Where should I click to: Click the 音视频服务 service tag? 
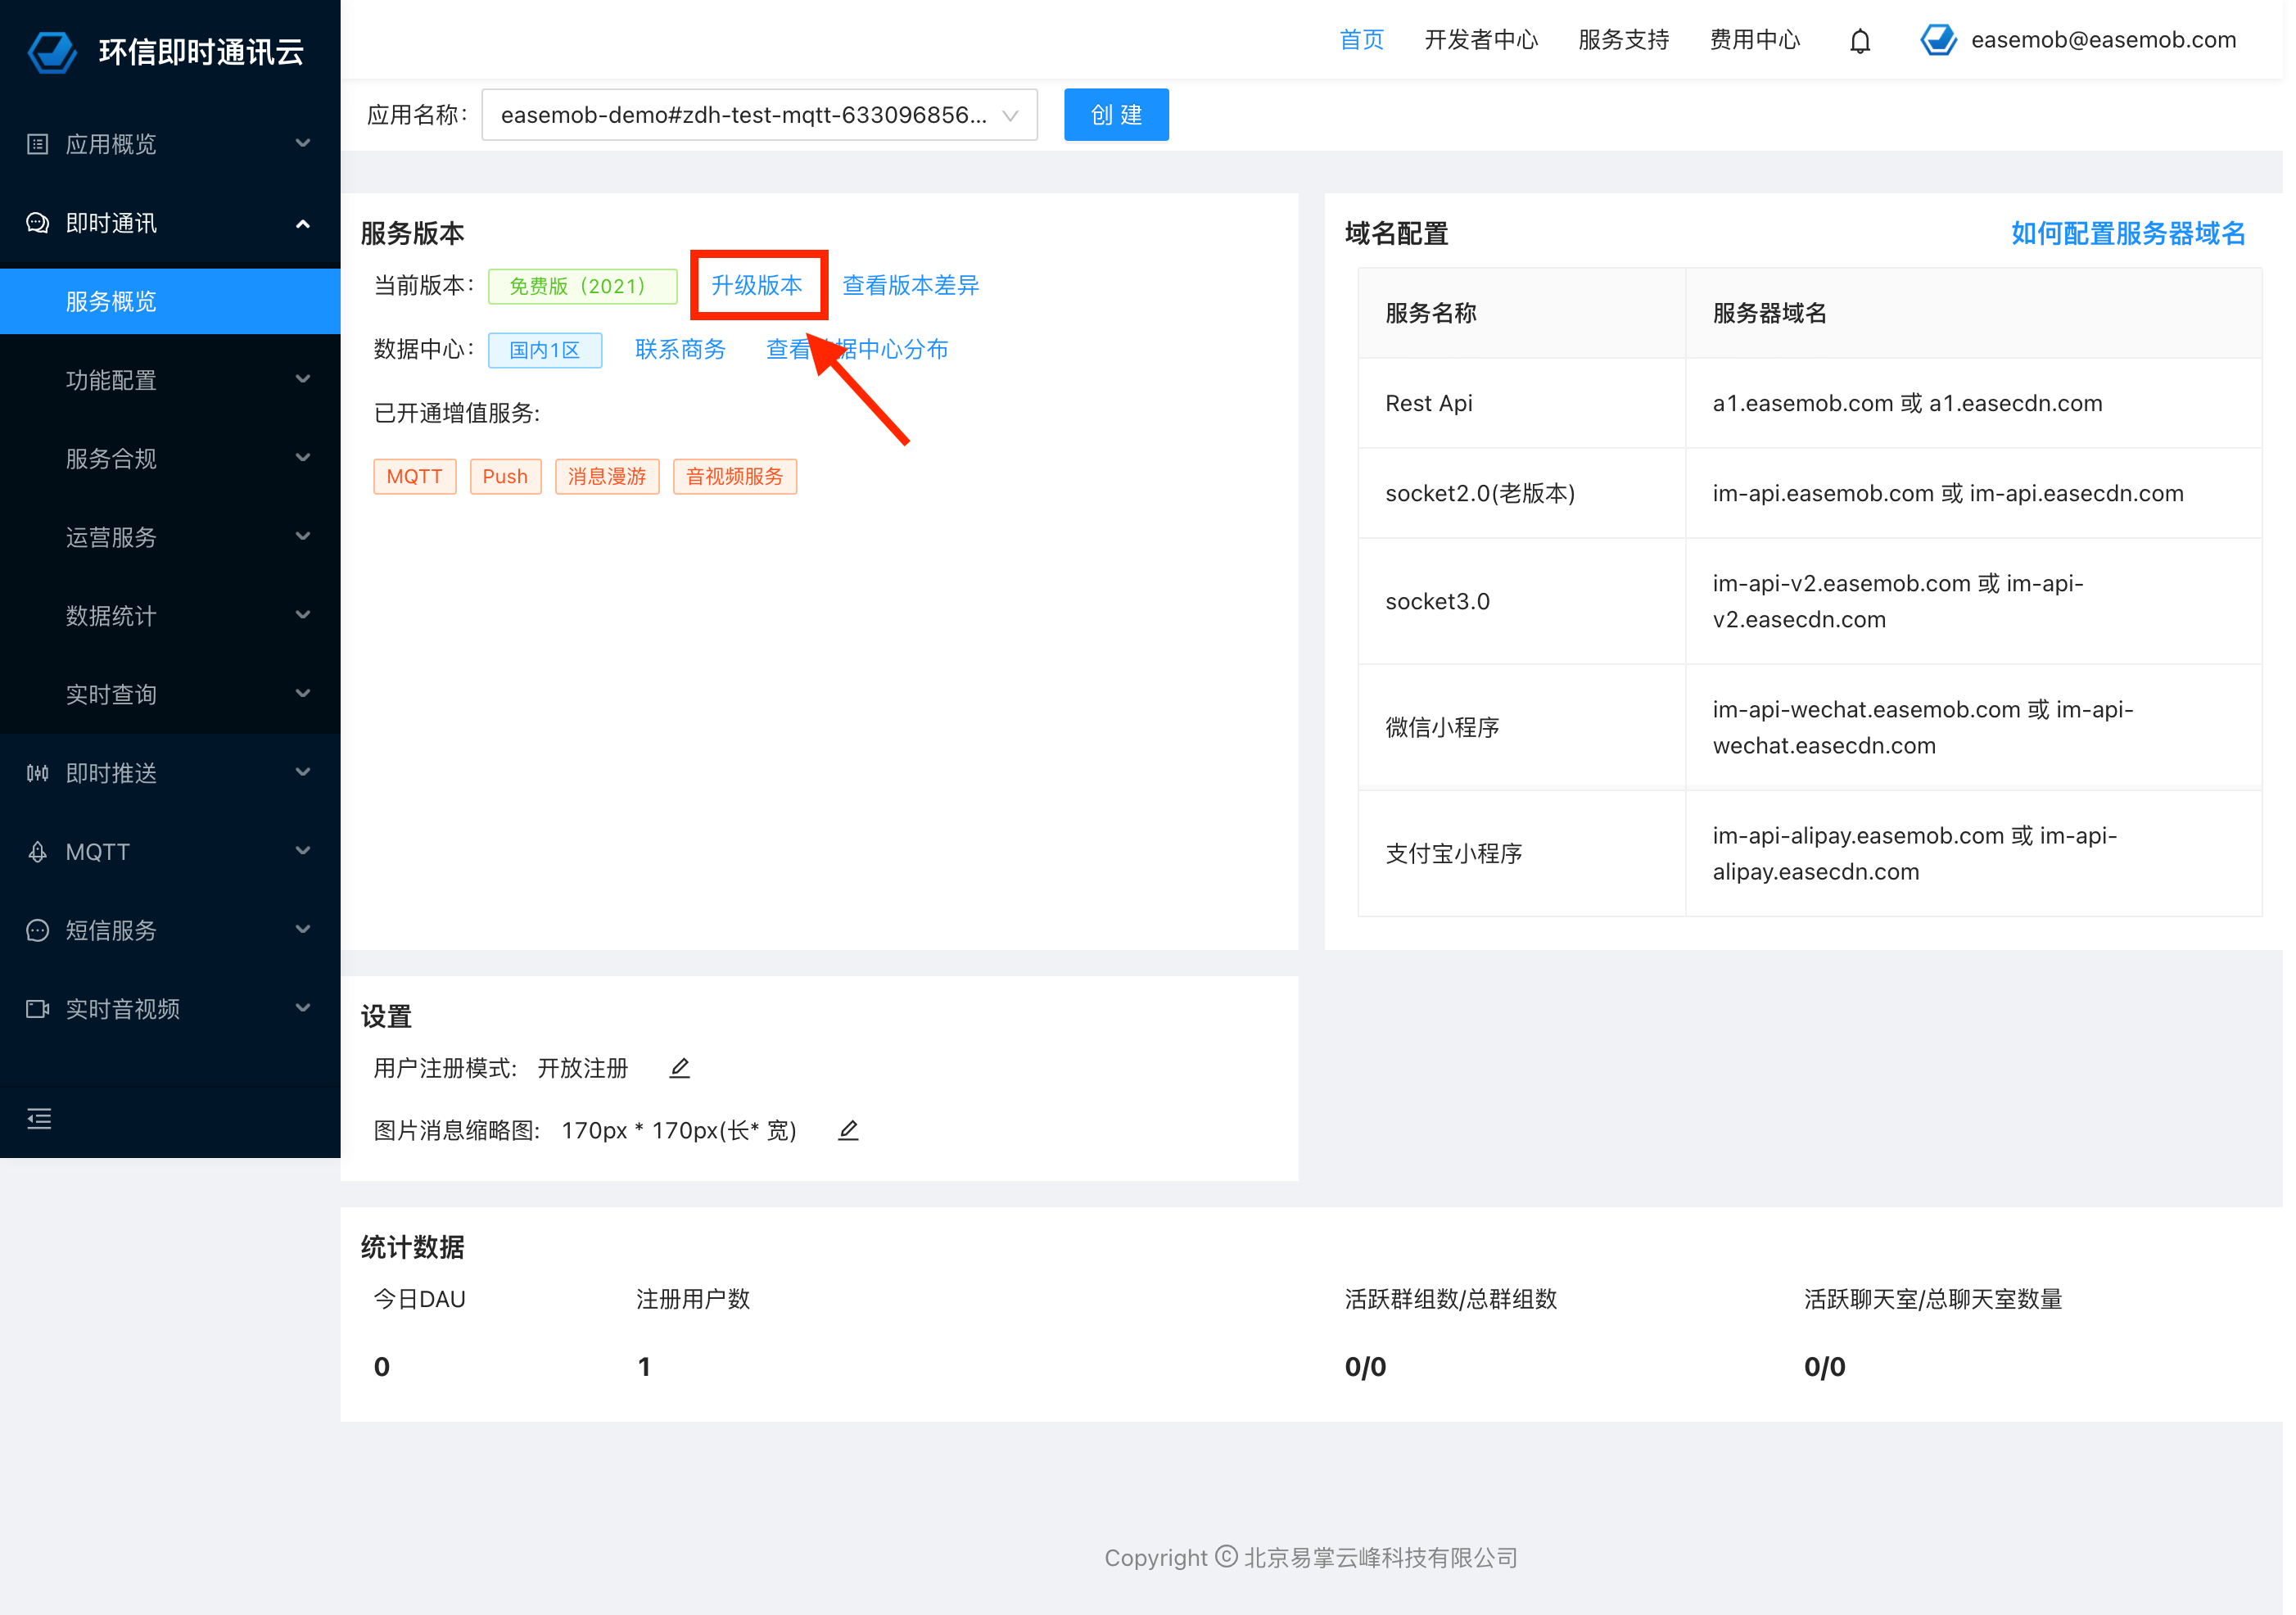(735, 476)
